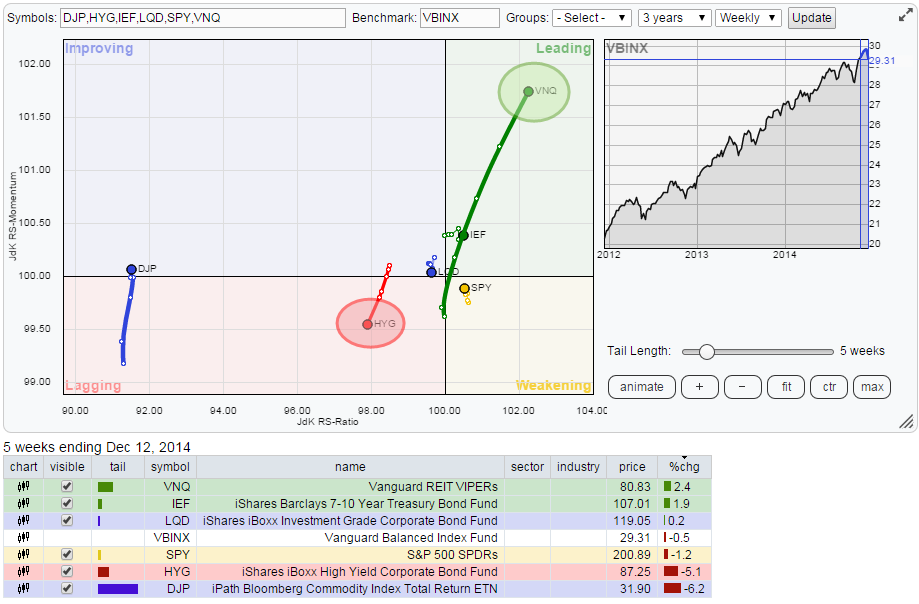Click the plus zoom-in button

tap(699, 387)
